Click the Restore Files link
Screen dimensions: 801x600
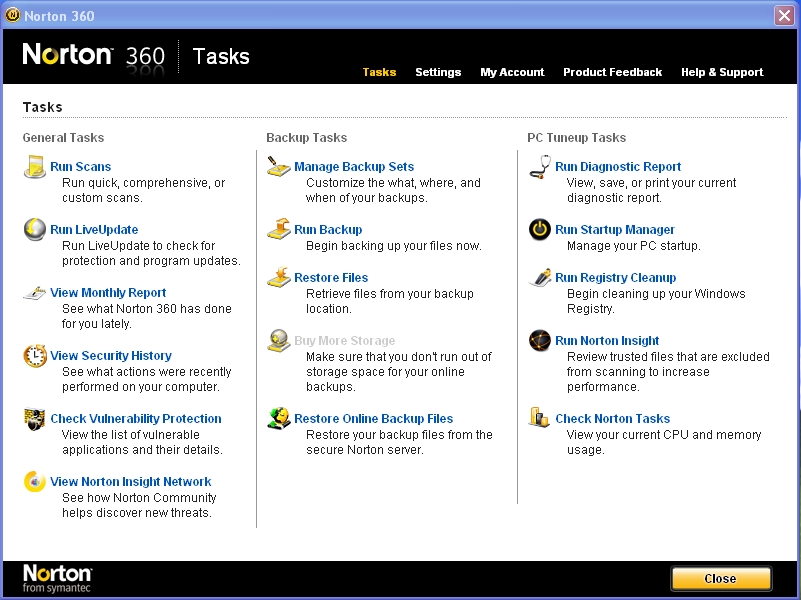331,277
